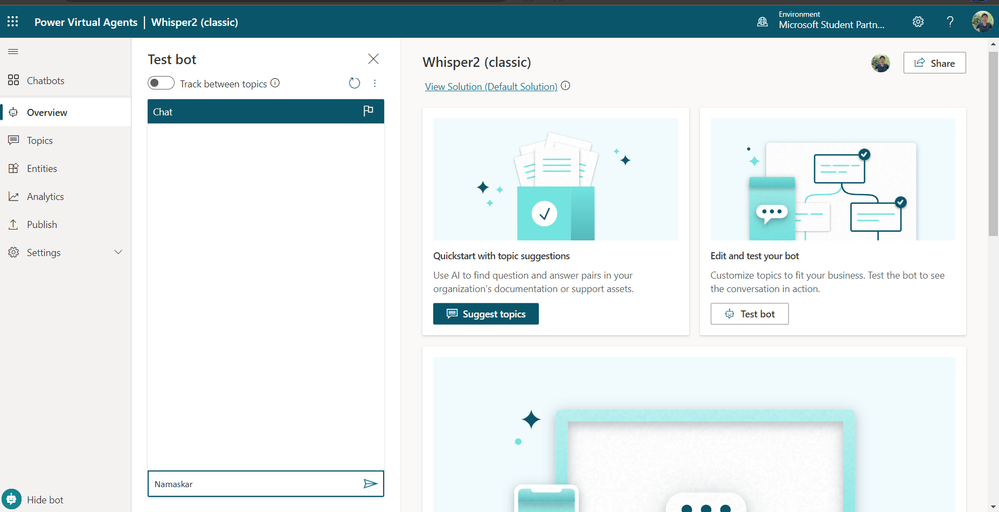Toggle Track between topics switch
The width and height of the screenshot is (999, 512).
pyautogui.click(x=161, y=83)
